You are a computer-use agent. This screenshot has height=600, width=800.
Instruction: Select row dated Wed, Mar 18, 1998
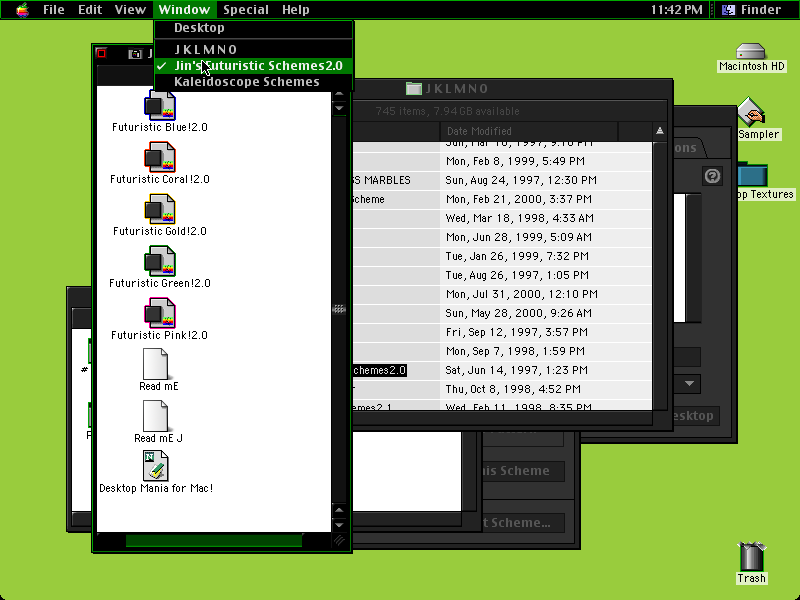click(x=502, y=218)
